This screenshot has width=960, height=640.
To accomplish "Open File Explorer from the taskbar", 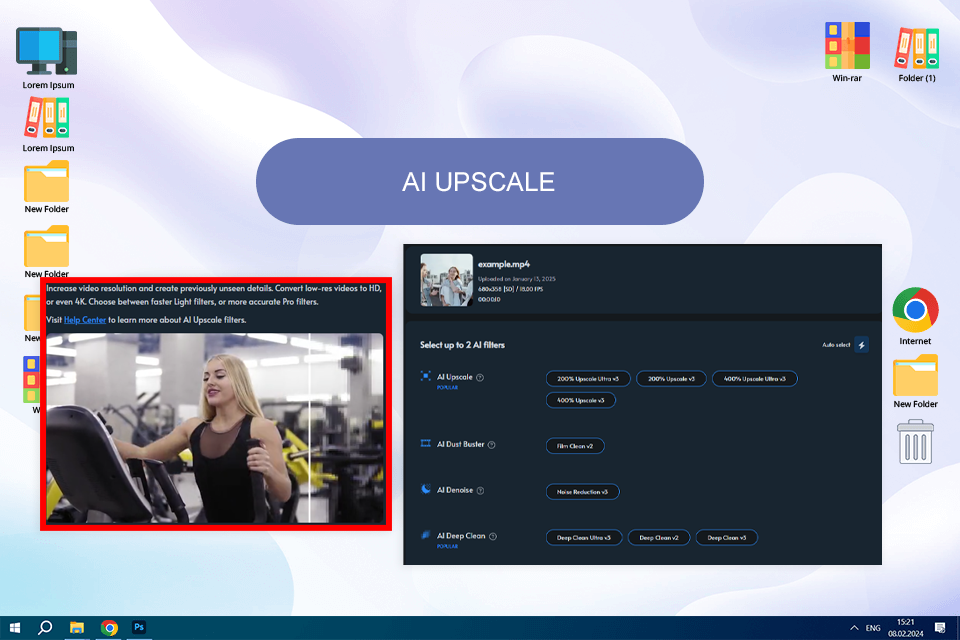I will tap(77, 628).
